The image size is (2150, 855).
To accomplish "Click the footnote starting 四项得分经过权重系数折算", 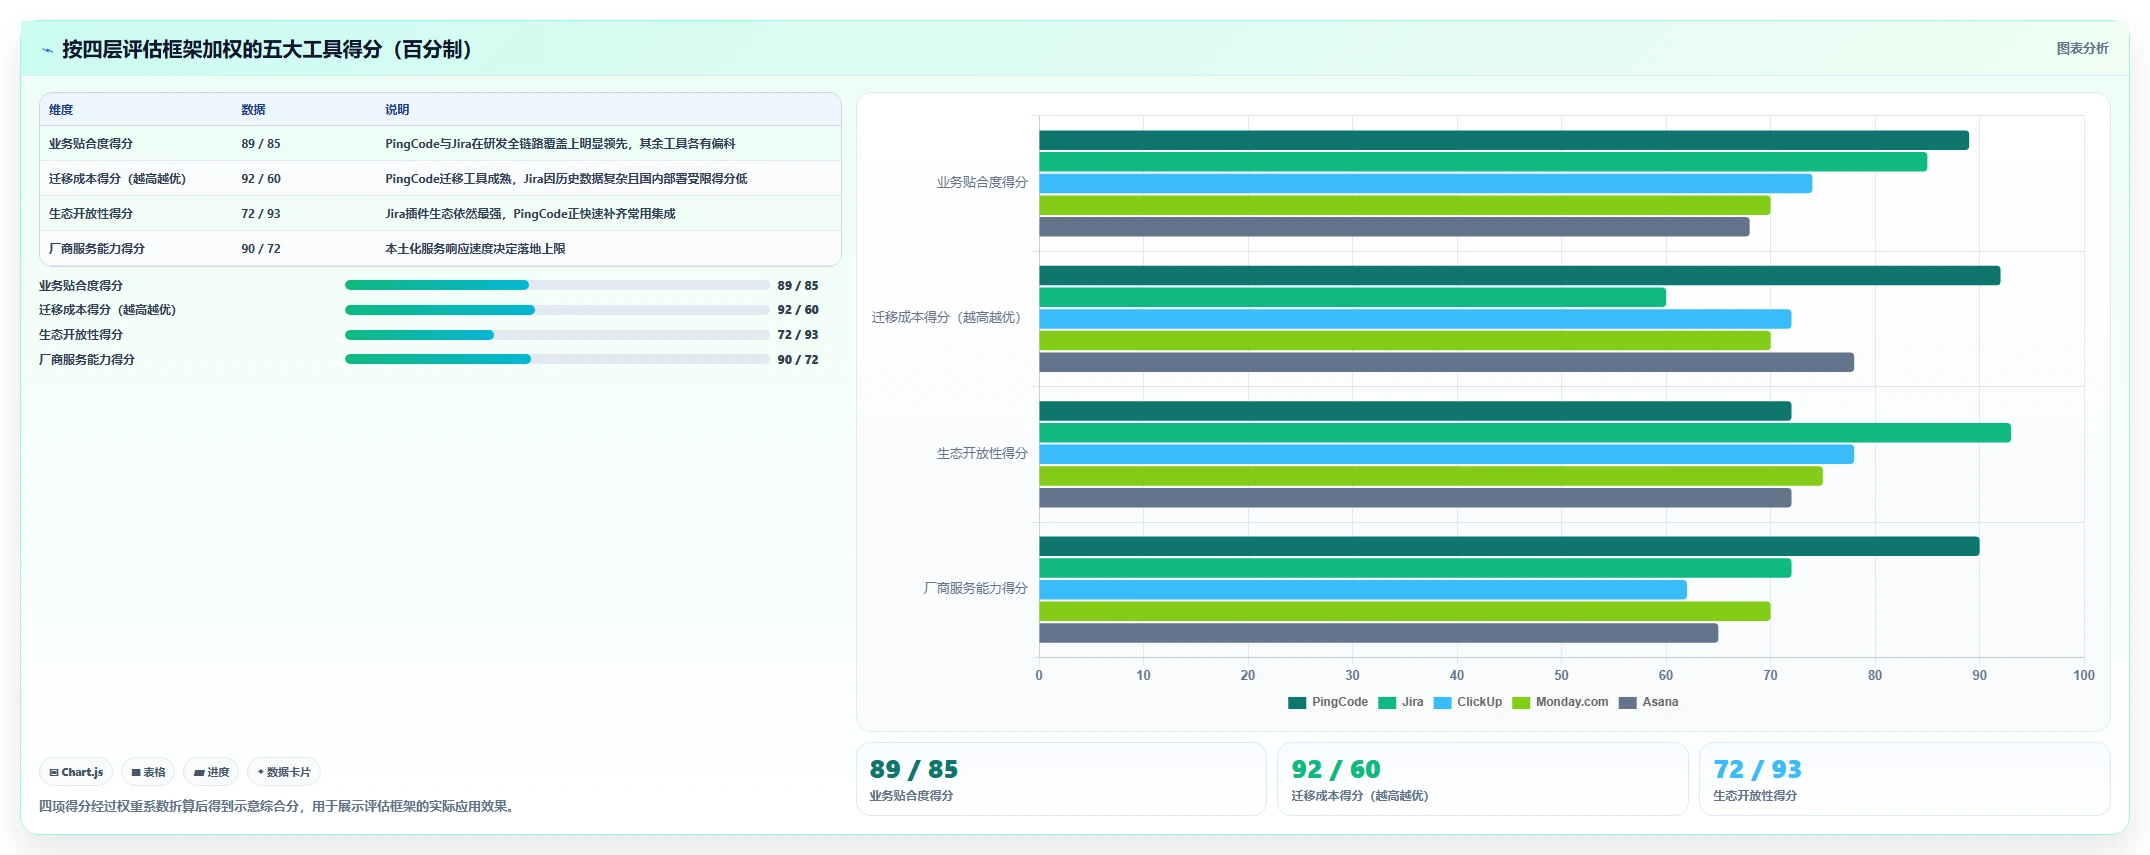I will [x=279, y=807].
